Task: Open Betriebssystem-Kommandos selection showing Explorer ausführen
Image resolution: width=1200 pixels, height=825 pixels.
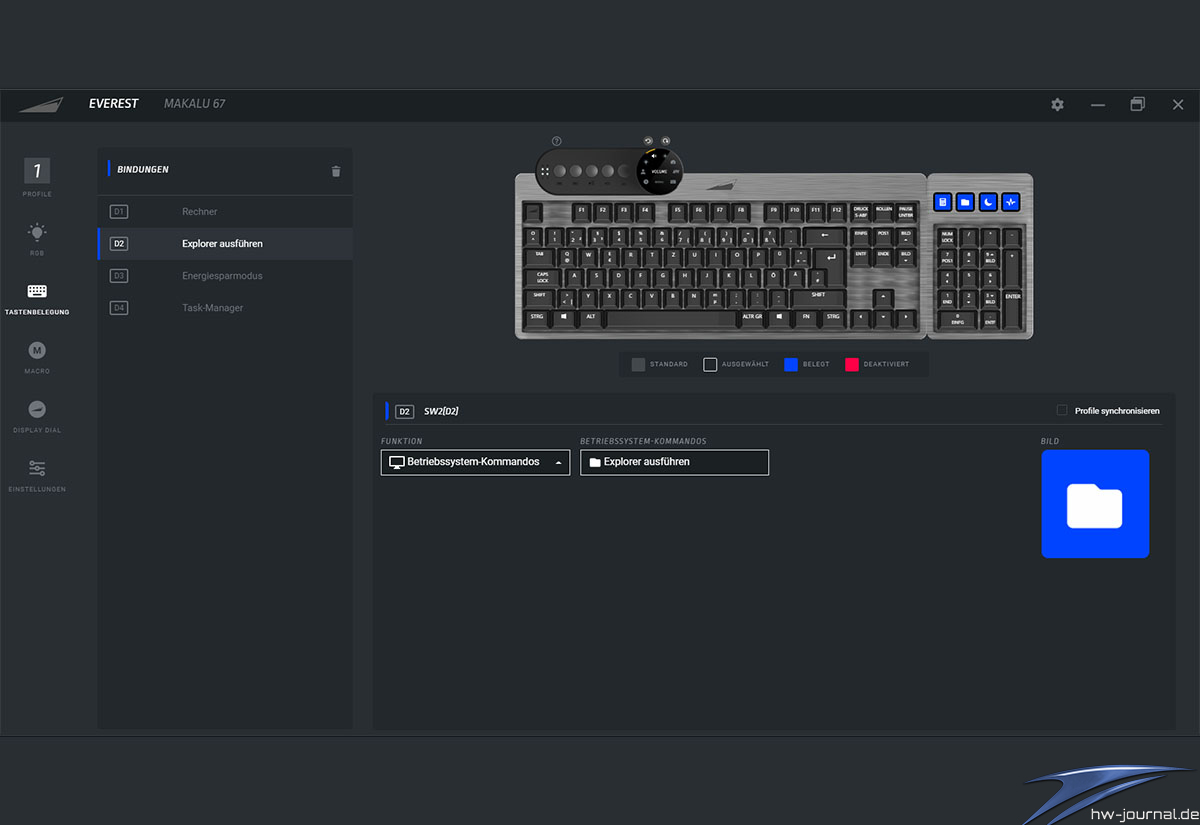Action: click(674, 462)
